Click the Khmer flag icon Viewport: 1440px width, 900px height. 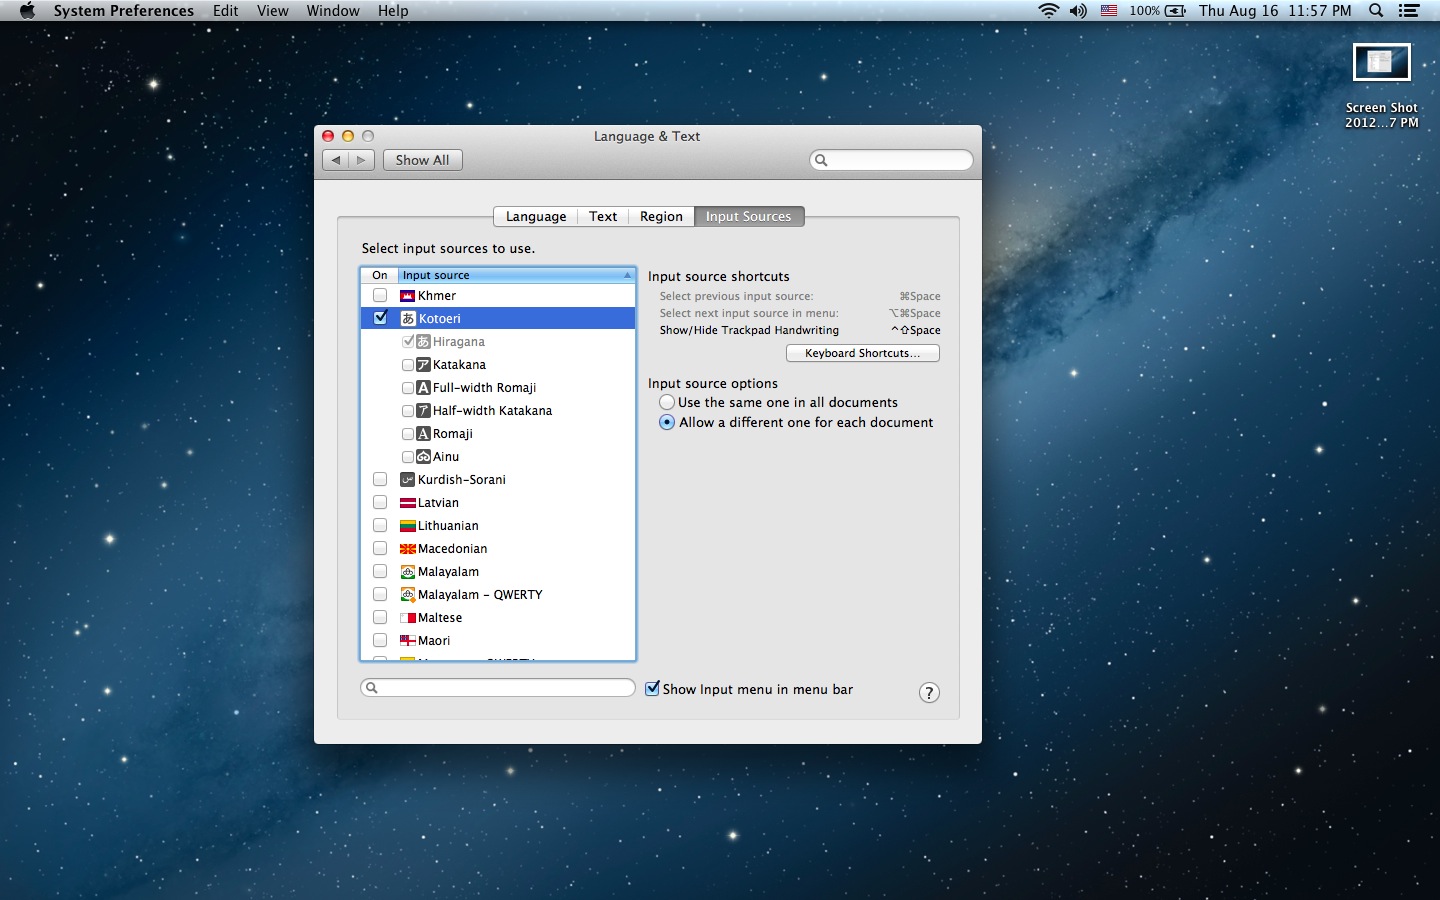(x=407, y=296)
